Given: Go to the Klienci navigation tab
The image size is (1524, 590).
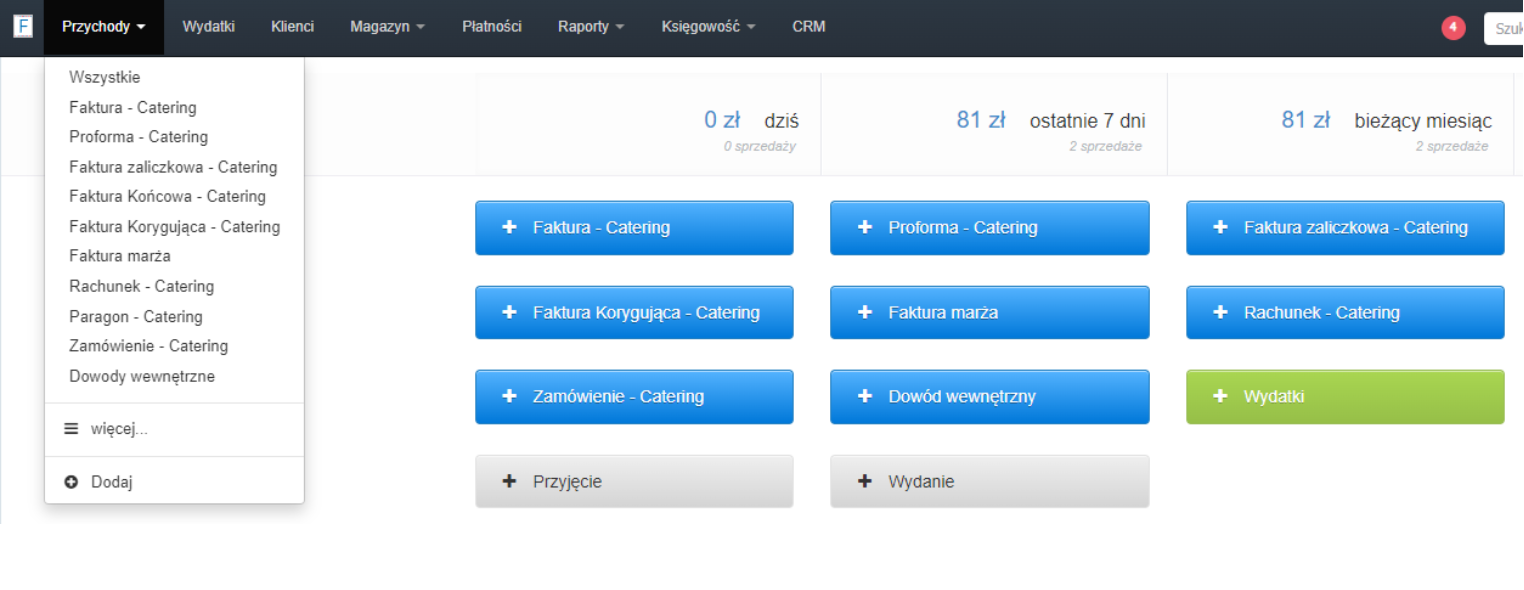Looking at the screenshot, I should 292,27.
